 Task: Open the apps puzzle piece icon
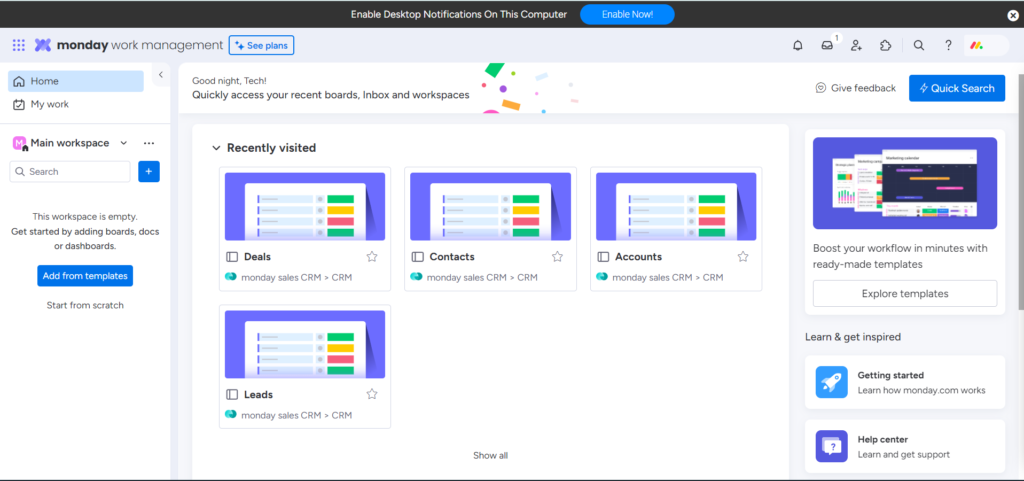click(885, 45)
